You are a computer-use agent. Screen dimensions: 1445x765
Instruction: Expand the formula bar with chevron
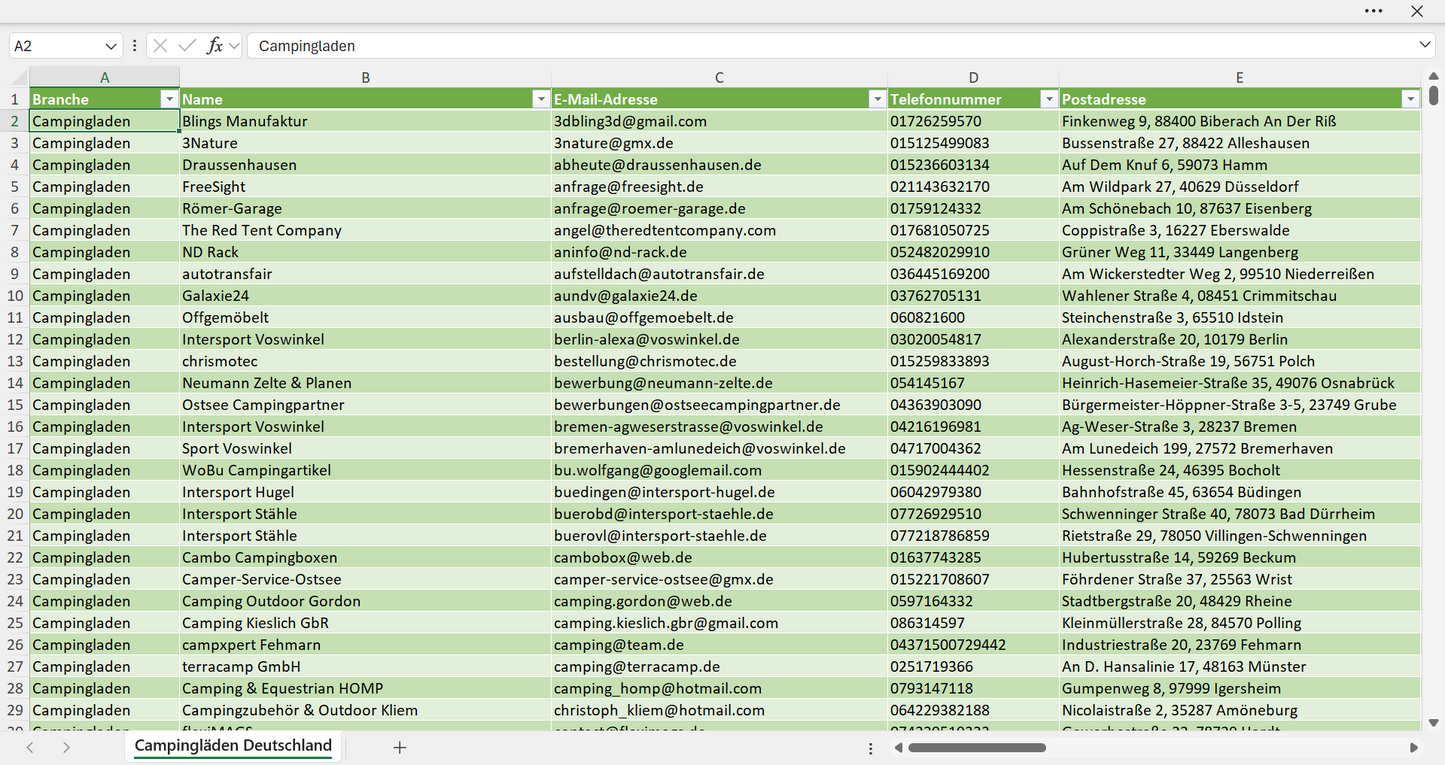[1425, 45]
